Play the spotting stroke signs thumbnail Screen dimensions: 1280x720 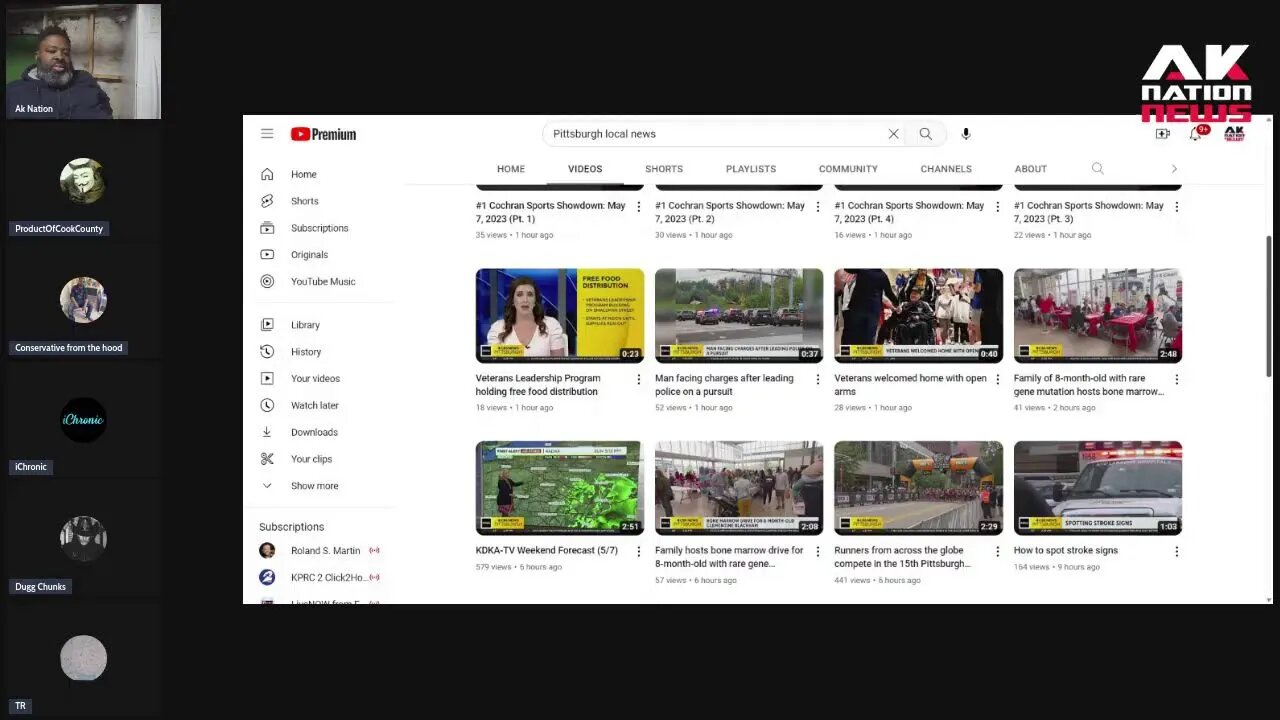pos(1098,488)
